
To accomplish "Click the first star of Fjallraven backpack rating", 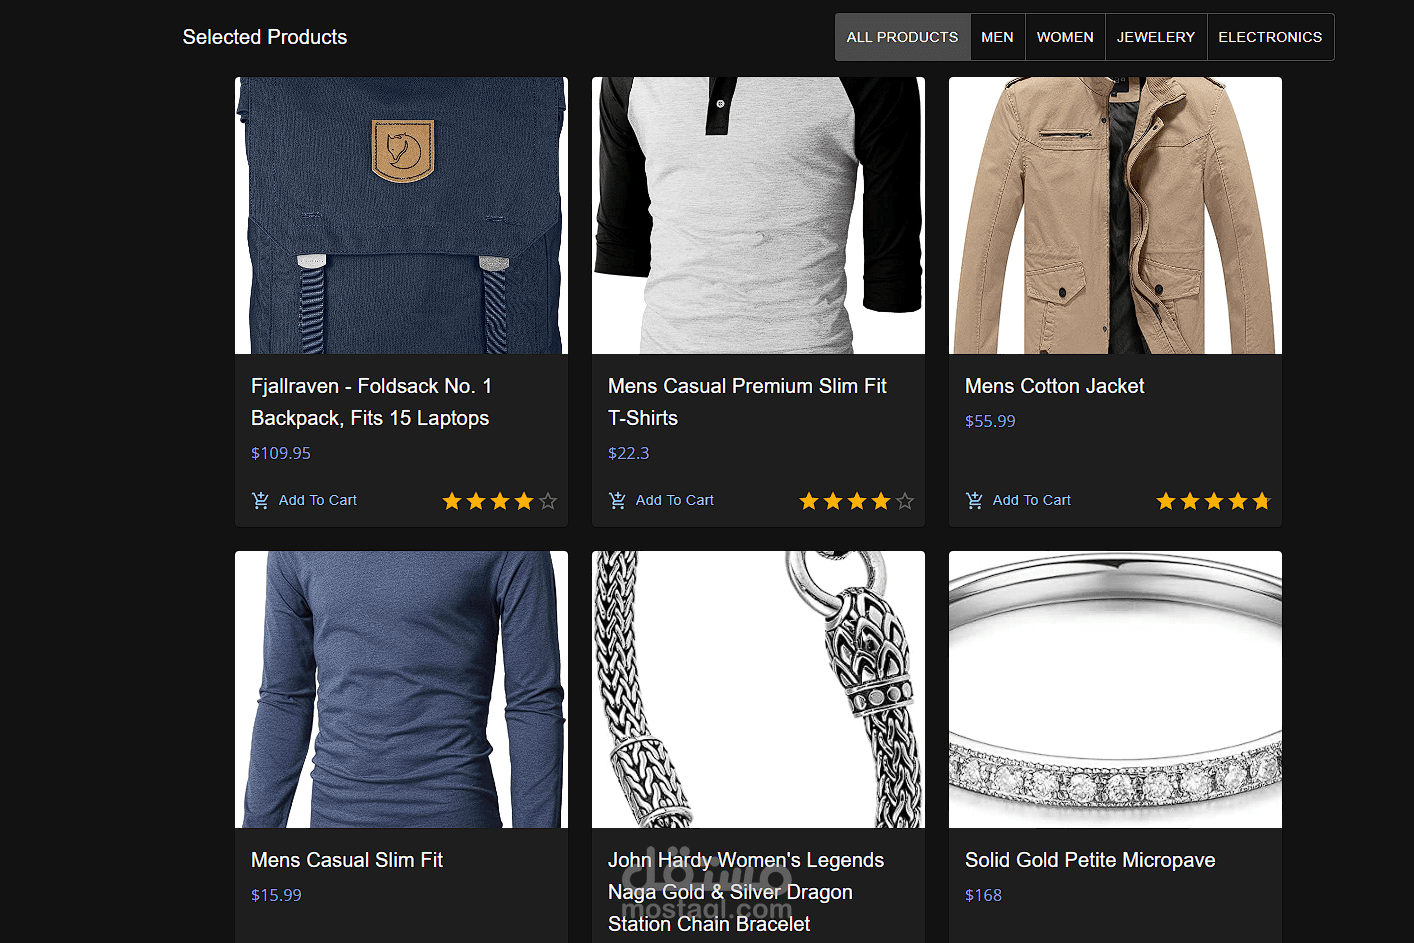I will [452, 501].
